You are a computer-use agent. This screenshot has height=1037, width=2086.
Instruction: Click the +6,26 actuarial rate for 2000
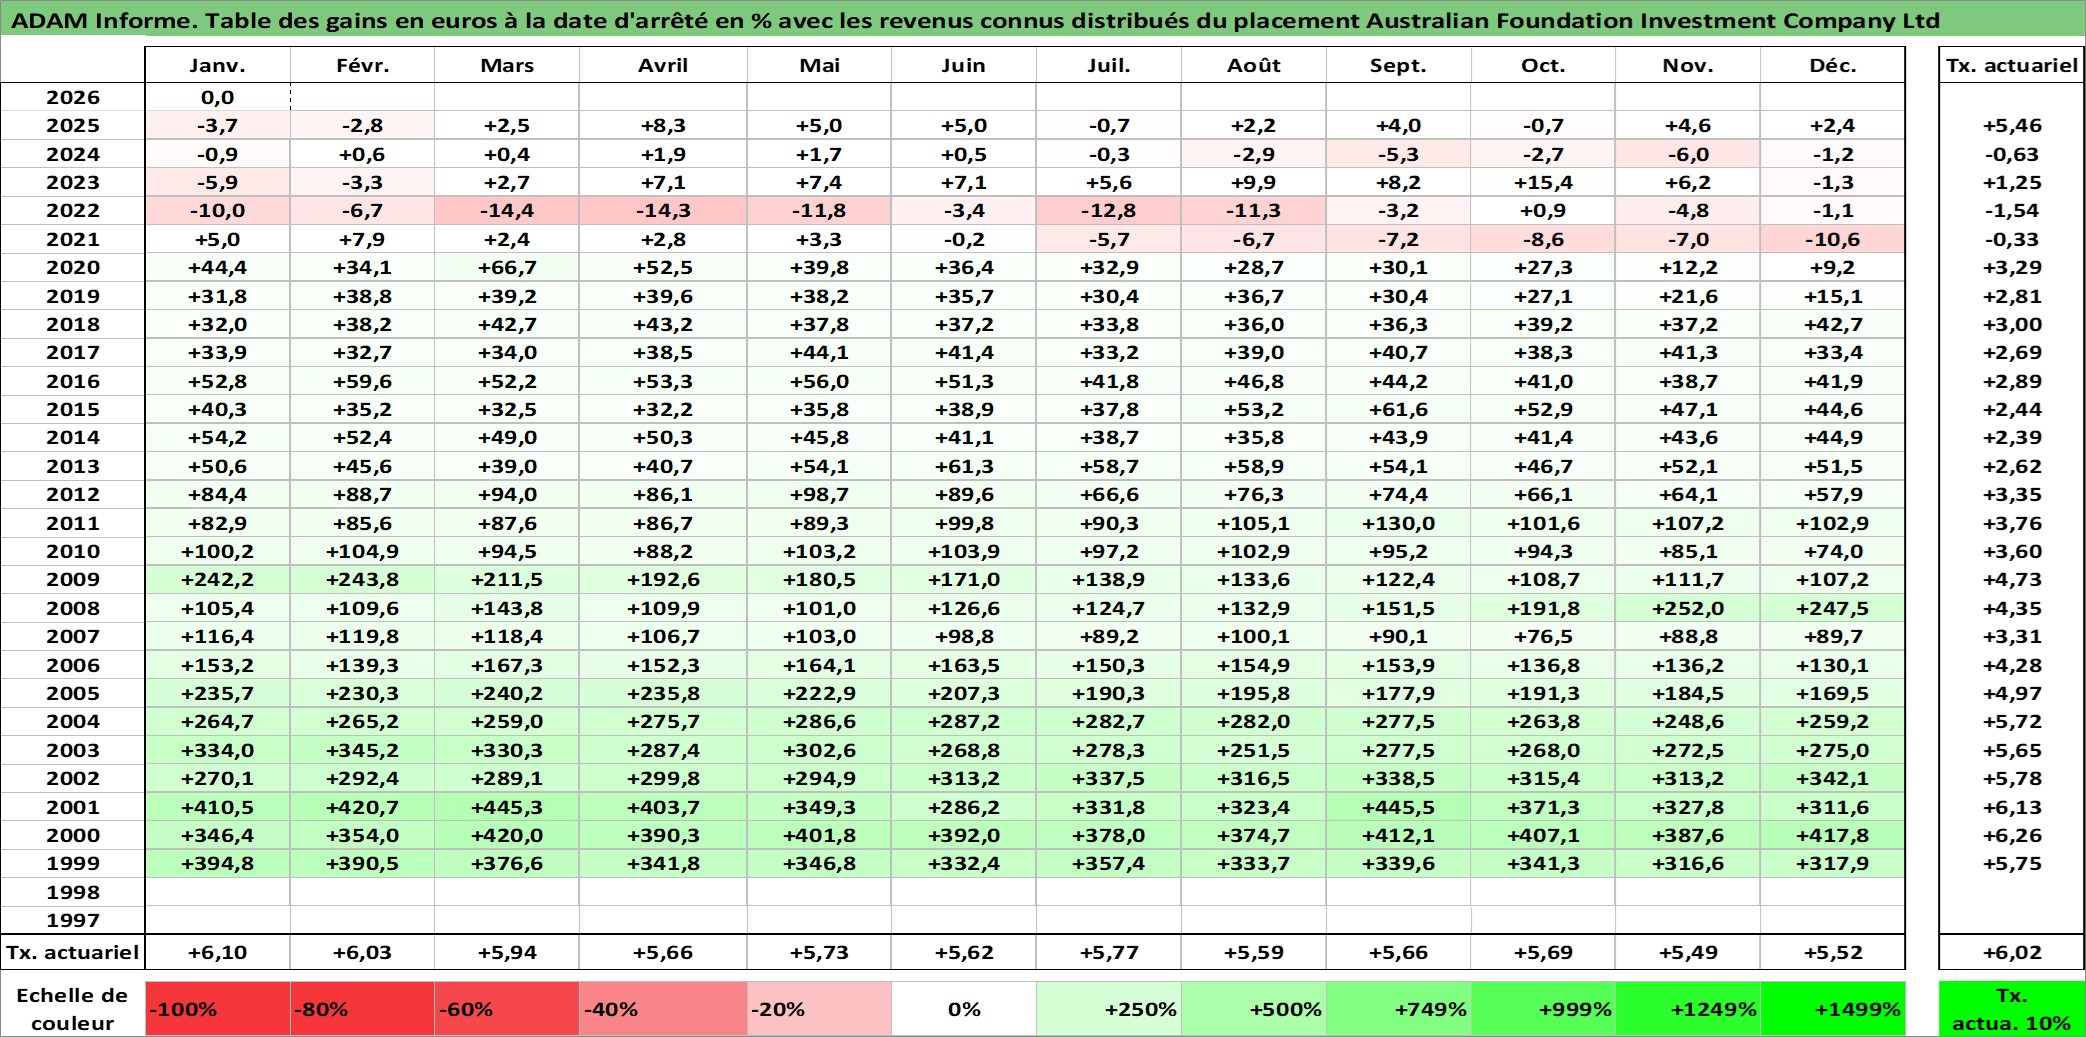tap(2012, 835)
